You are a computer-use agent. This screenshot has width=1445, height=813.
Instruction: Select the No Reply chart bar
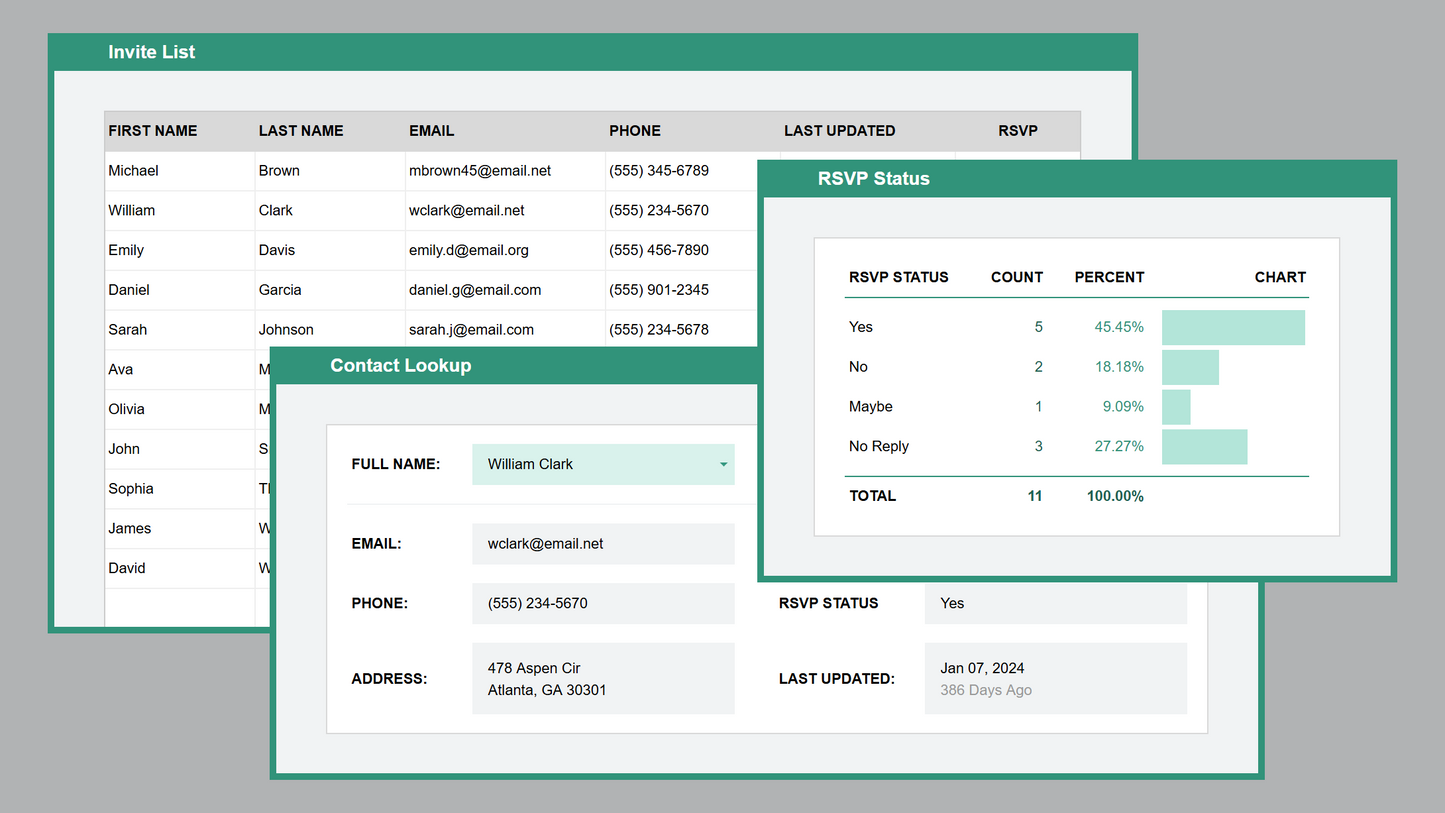tap(1204, 447)
